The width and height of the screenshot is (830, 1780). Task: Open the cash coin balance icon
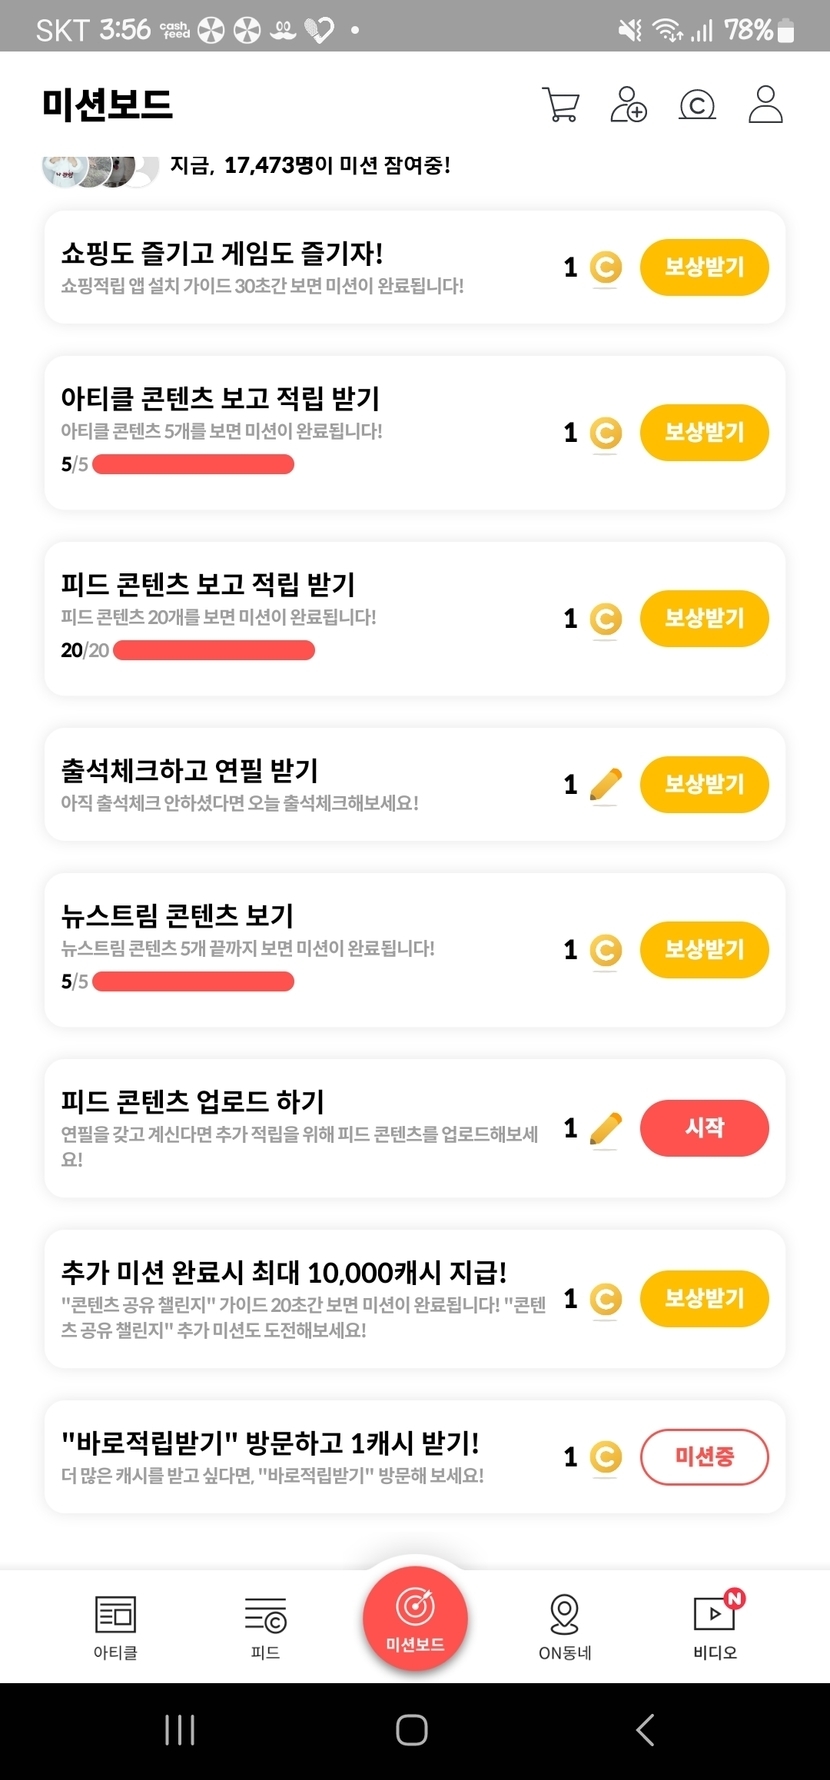[697, 104]
